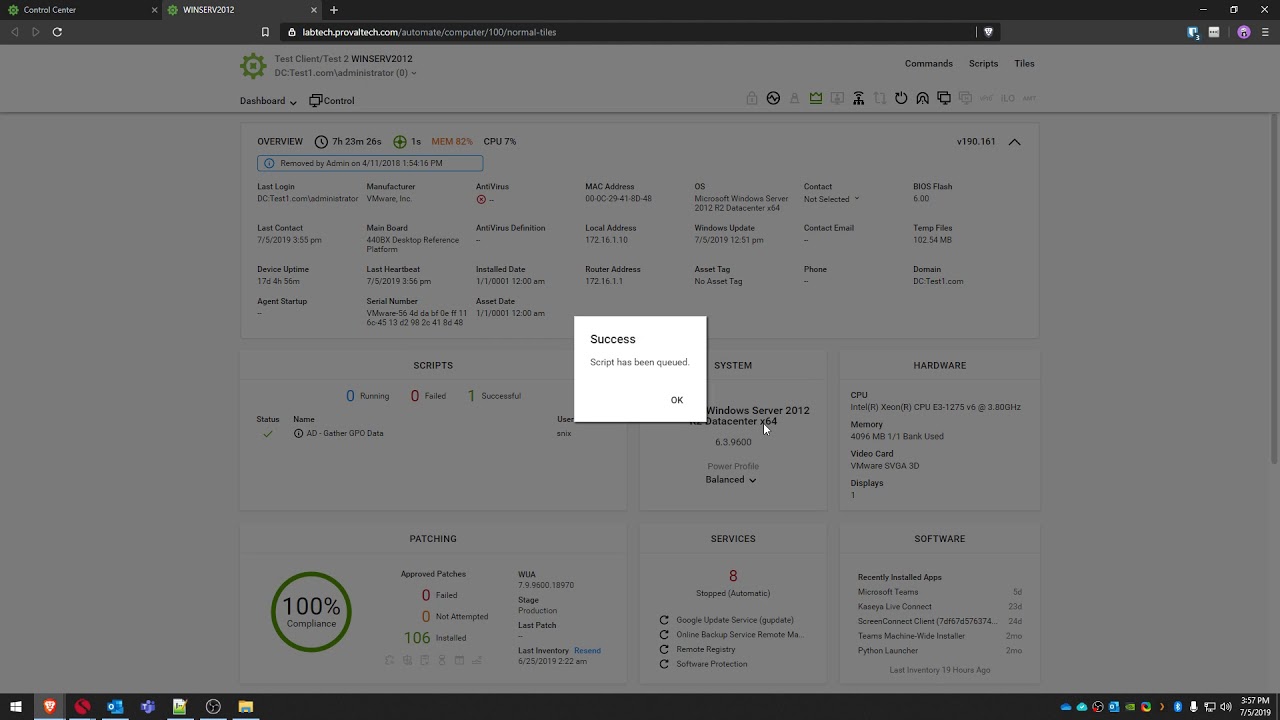Select the WINSERV2012 browser tab
The image size is (1280, 720).
pos(240,10)
